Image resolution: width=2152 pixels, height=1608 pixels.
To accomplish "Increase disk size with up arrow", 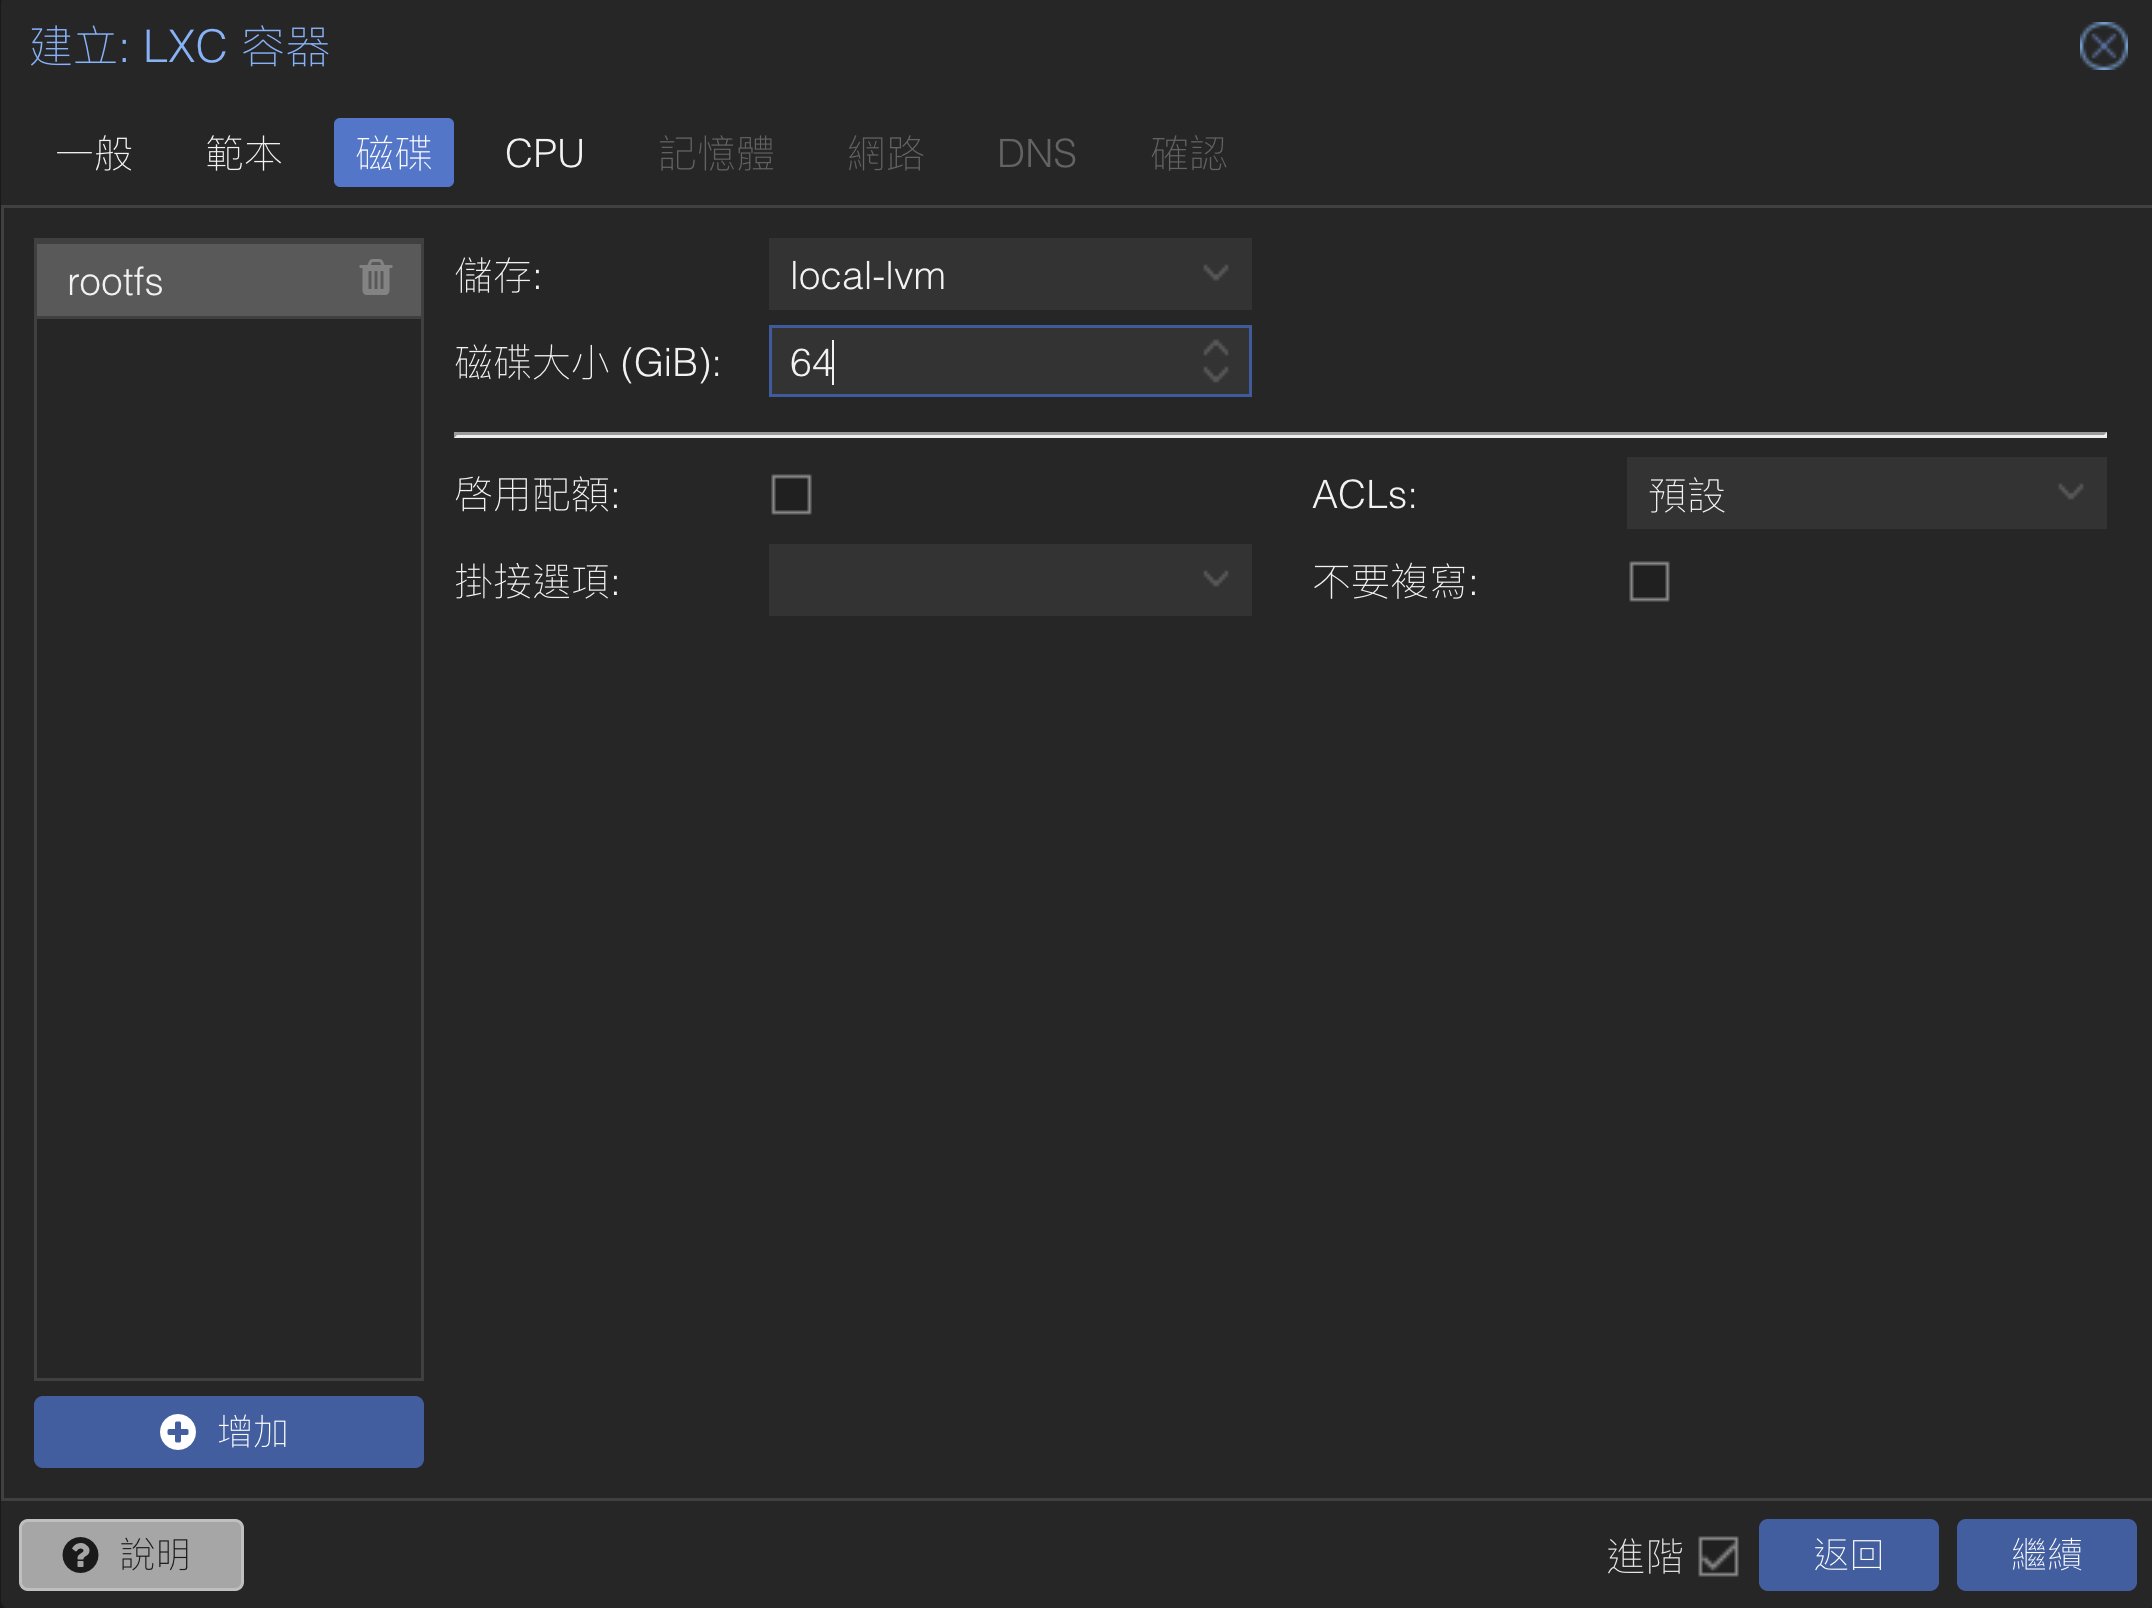I will [1215, 348].
